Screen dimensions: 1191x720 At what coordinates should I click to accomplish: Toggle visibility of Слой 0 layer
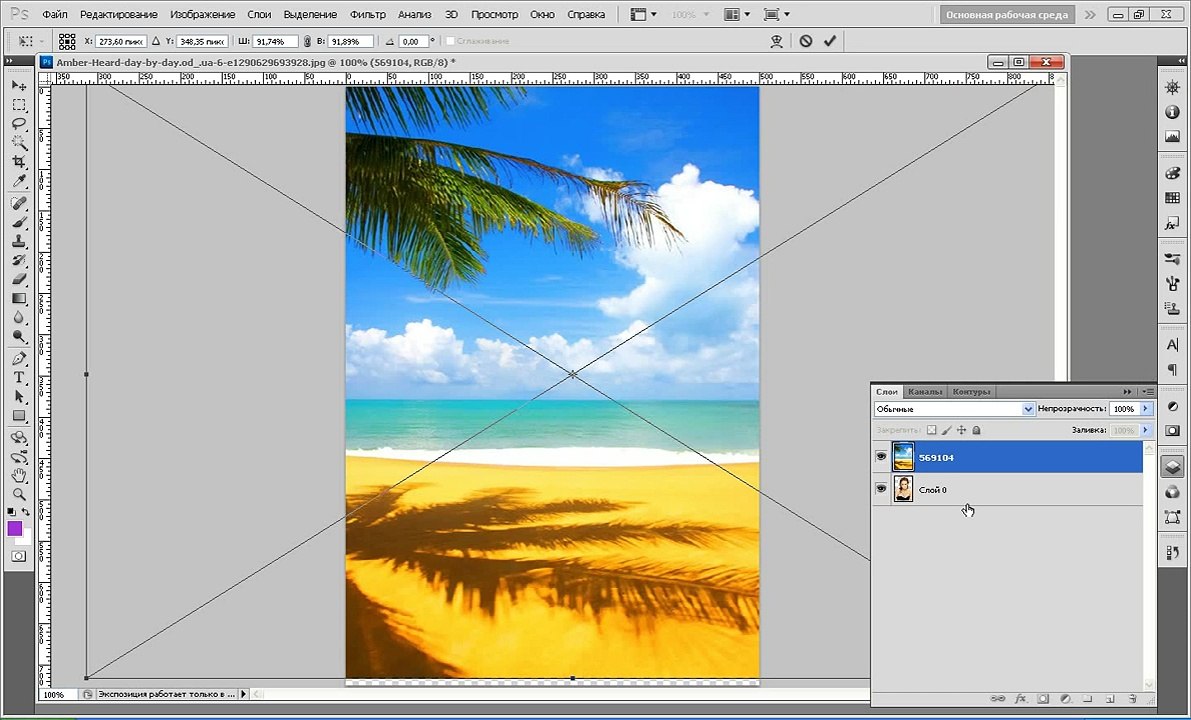pyautogui.click(x=881, y=489)
